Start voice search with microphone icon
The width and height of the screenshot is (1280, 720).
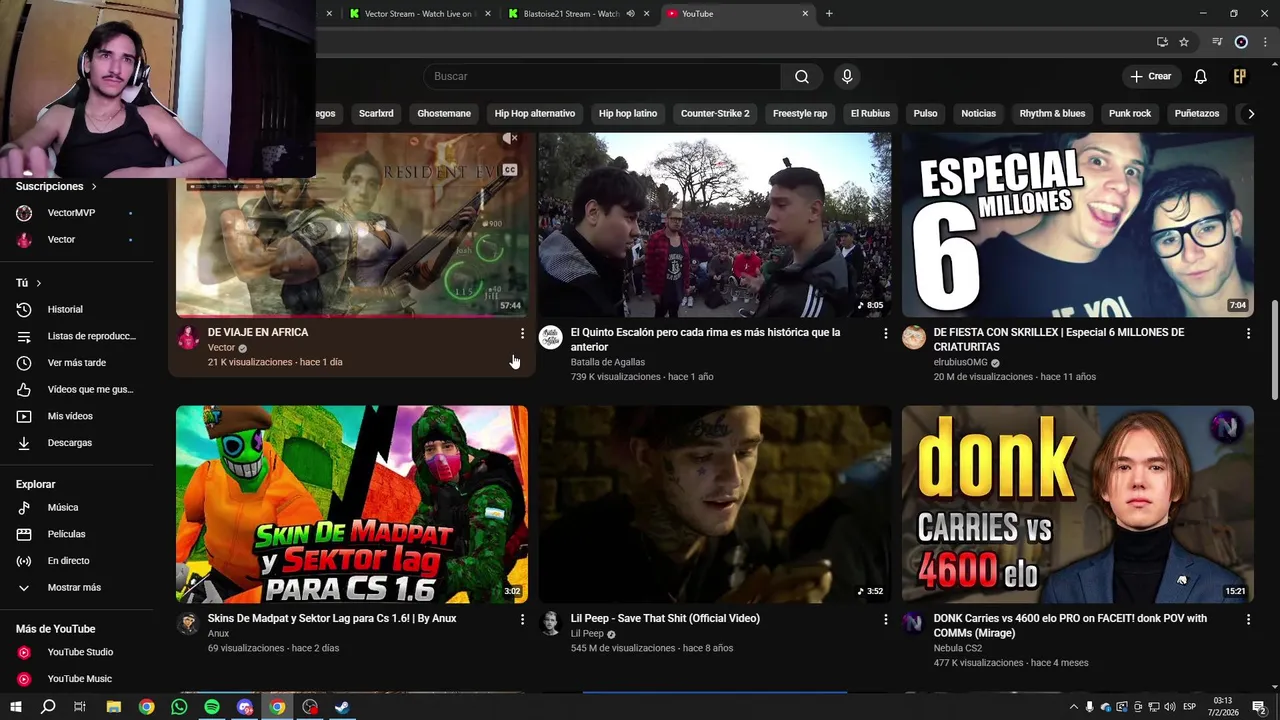[847, 77]
